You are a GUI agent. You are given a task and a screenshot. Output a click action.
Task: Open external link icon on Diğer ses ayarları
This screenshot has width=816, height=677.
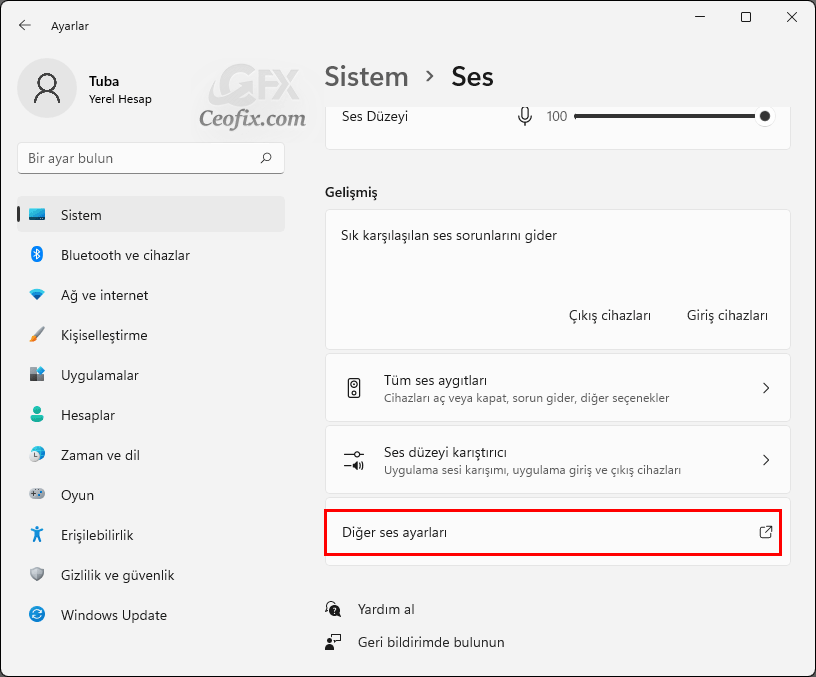tap(766, 532)
